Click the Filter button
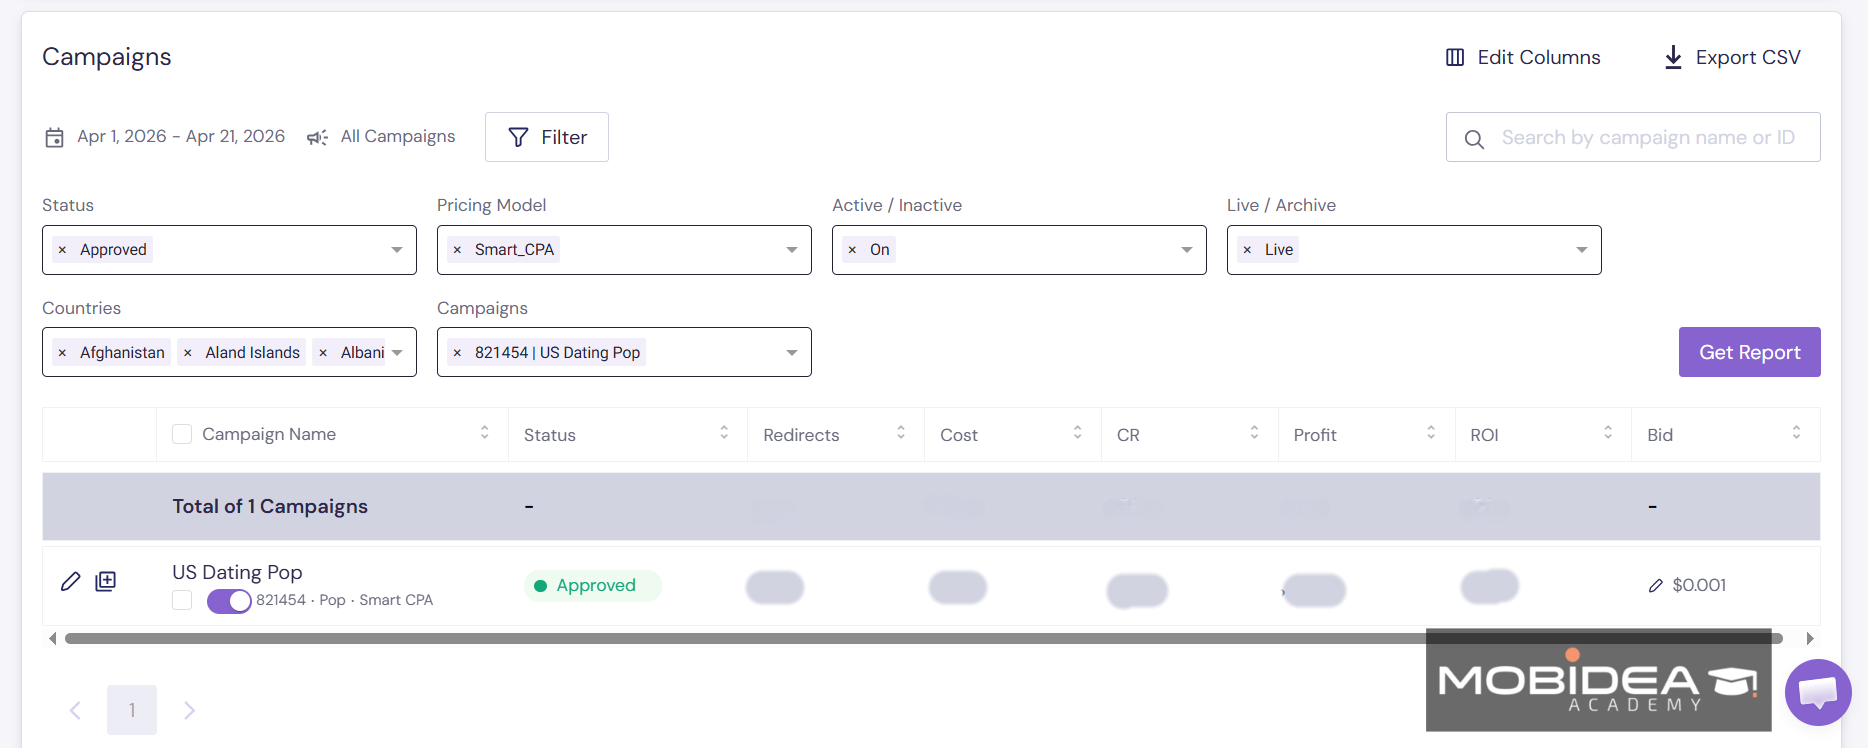This screenshot has width=1868, height=748. [x=547, y=137]
